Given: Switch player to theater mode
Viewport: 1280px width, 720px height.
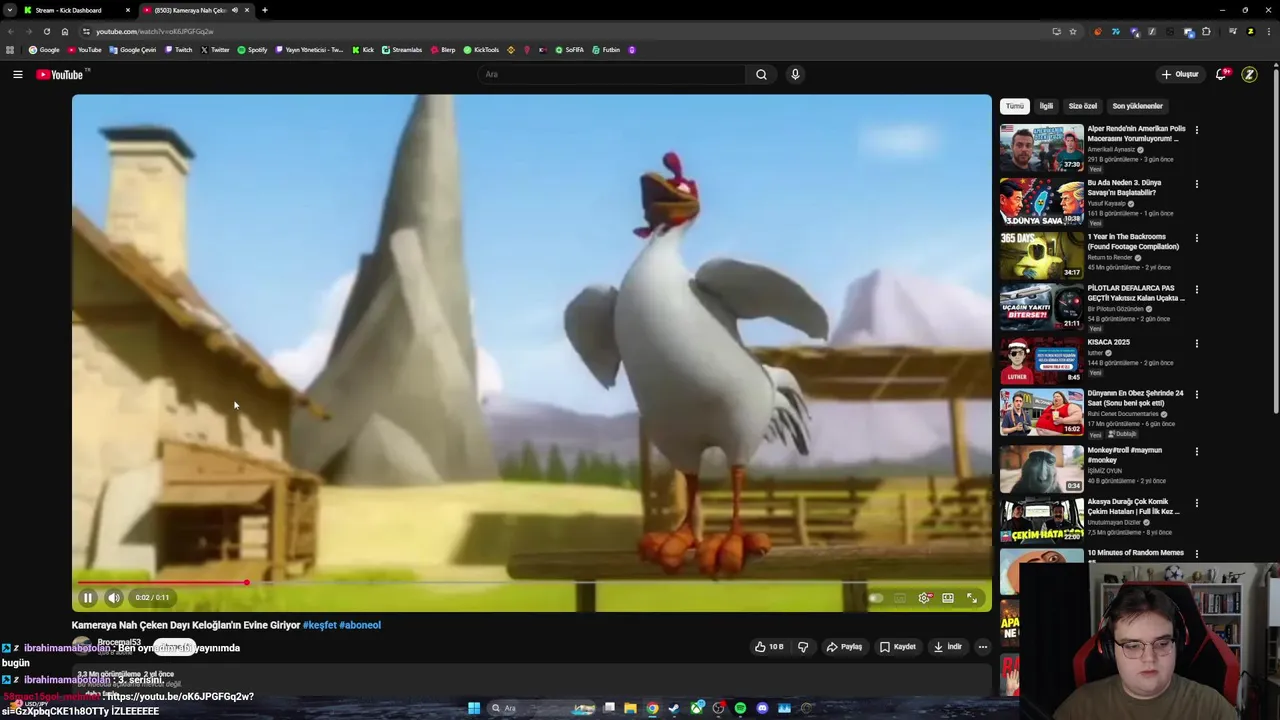Looking at the screenshot, I should coord(948,598).
